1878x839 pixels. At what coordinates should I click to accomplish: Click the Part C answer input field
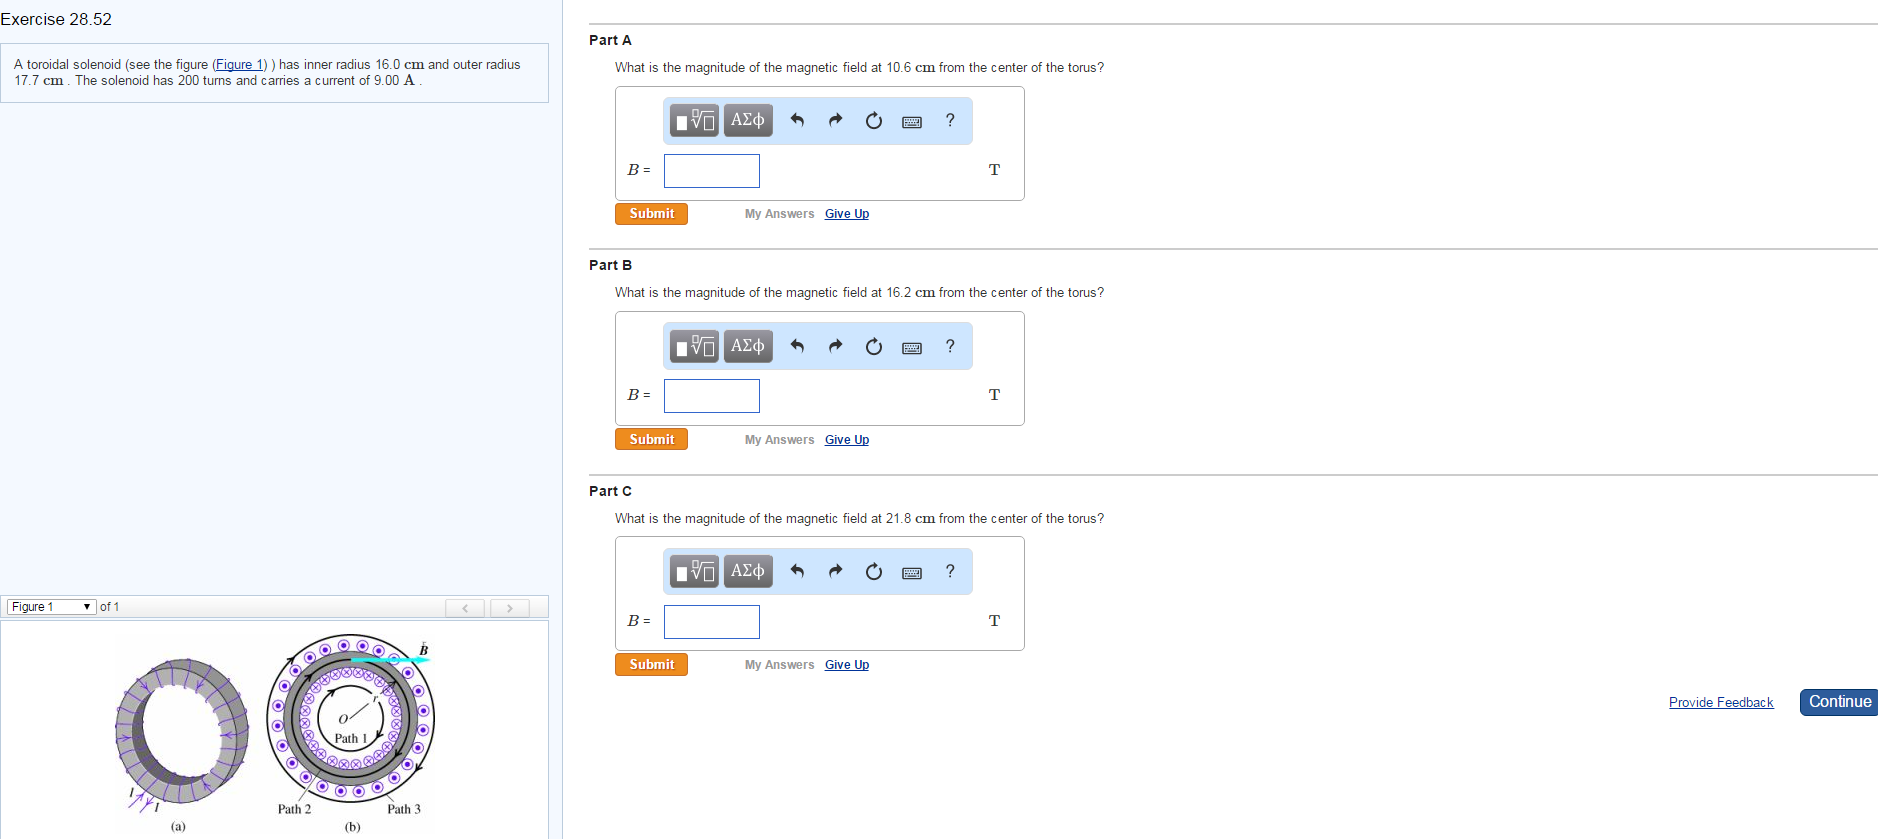[711, 621]
